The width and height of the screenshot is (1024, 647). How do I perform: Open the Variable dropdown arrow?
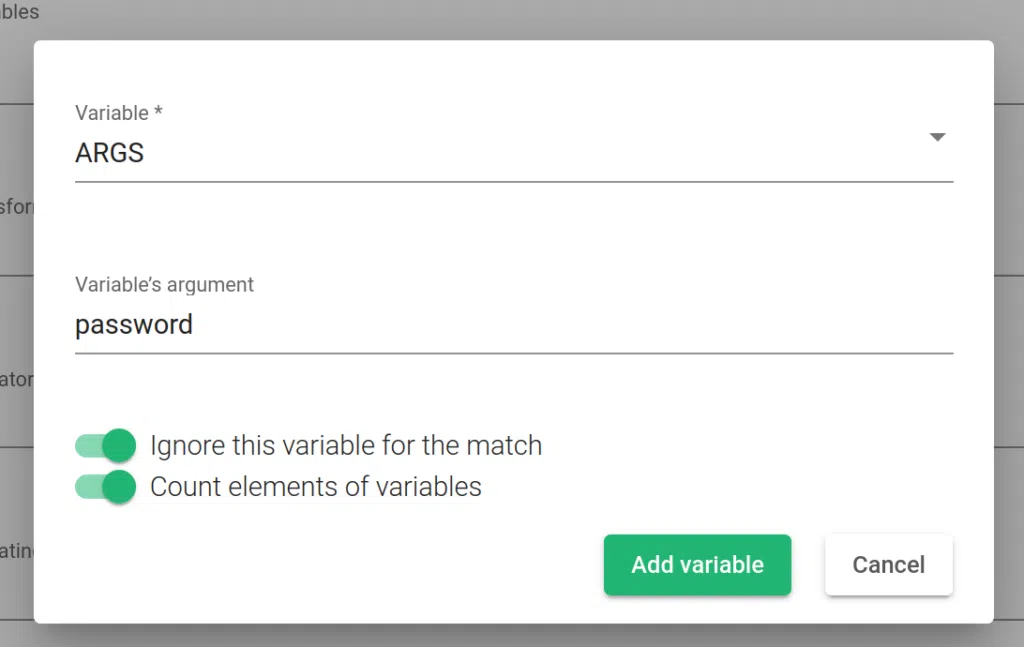pyautogui.click(x=937, y=137)
